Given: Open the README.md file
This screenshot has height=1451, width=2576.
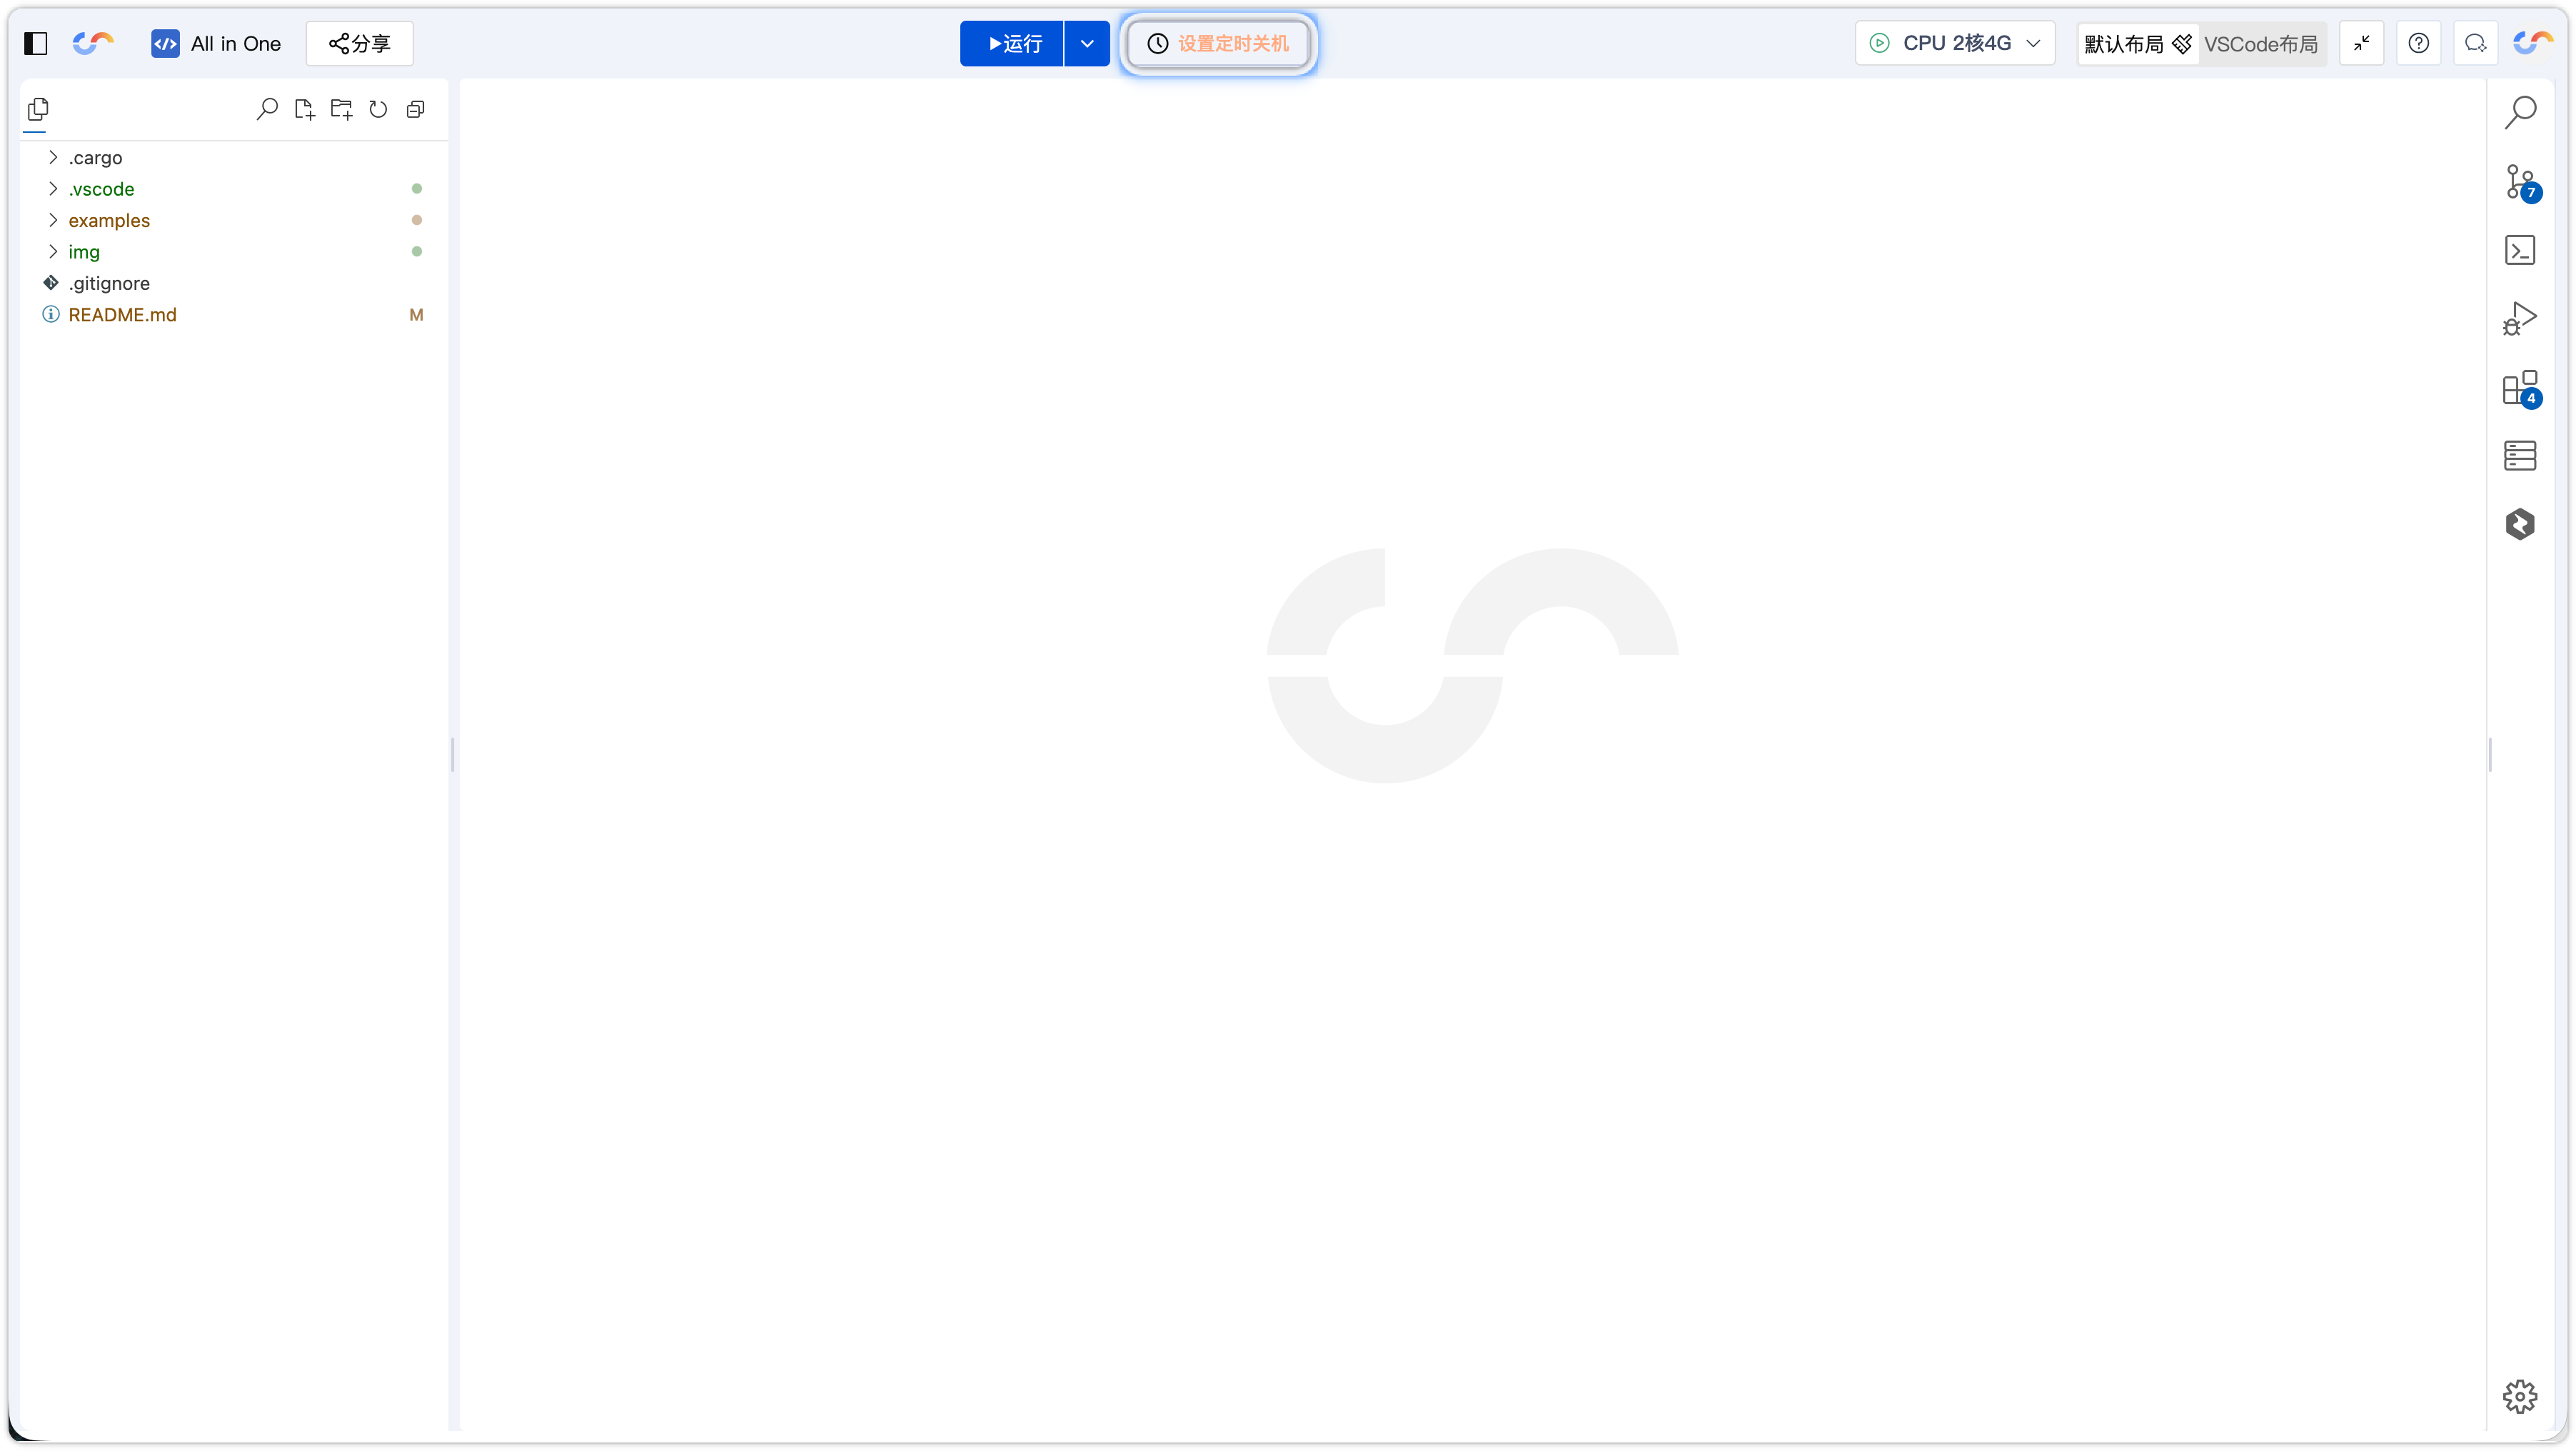Looking at the screenshot, I should [233, 314].
